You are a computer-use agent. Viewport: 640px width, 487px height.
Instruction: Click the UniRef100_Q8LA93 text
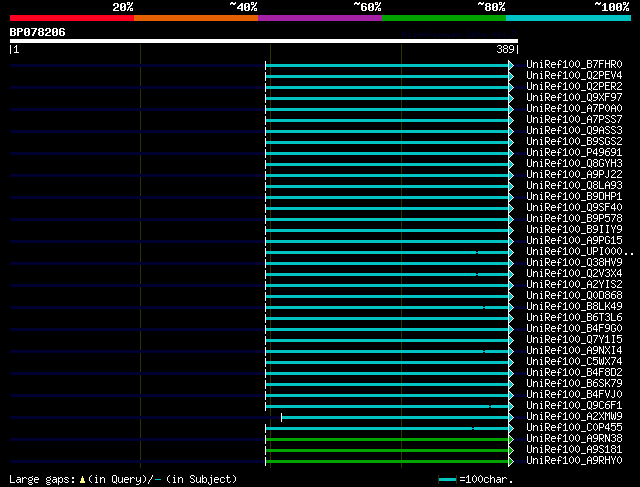pos(574,186)
